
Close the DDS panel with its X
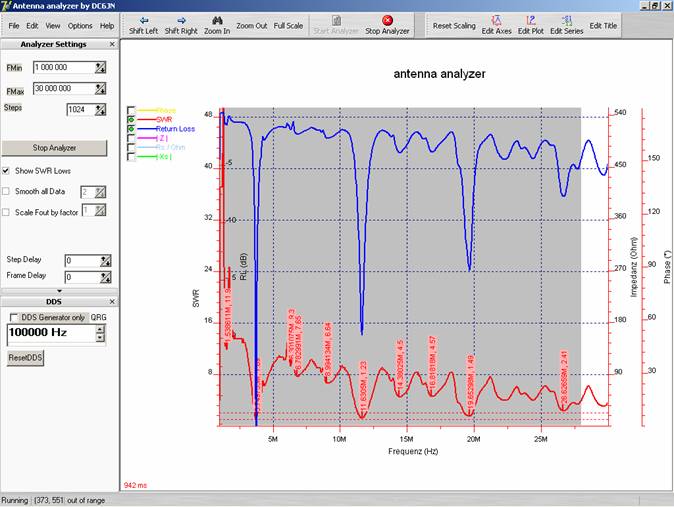[111, 301]
